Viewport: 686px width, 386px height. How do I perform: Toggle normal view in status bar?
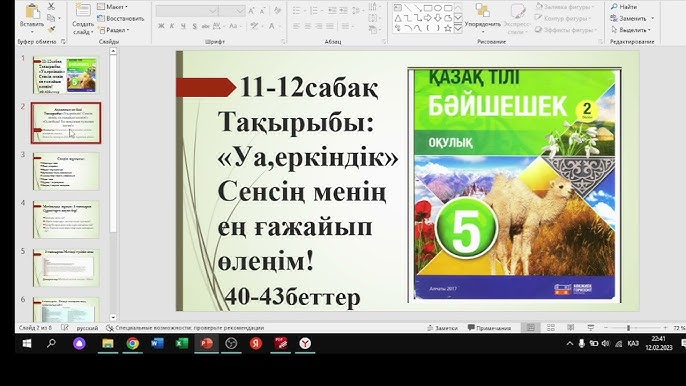pyautogui.click(x=531, y=327)
